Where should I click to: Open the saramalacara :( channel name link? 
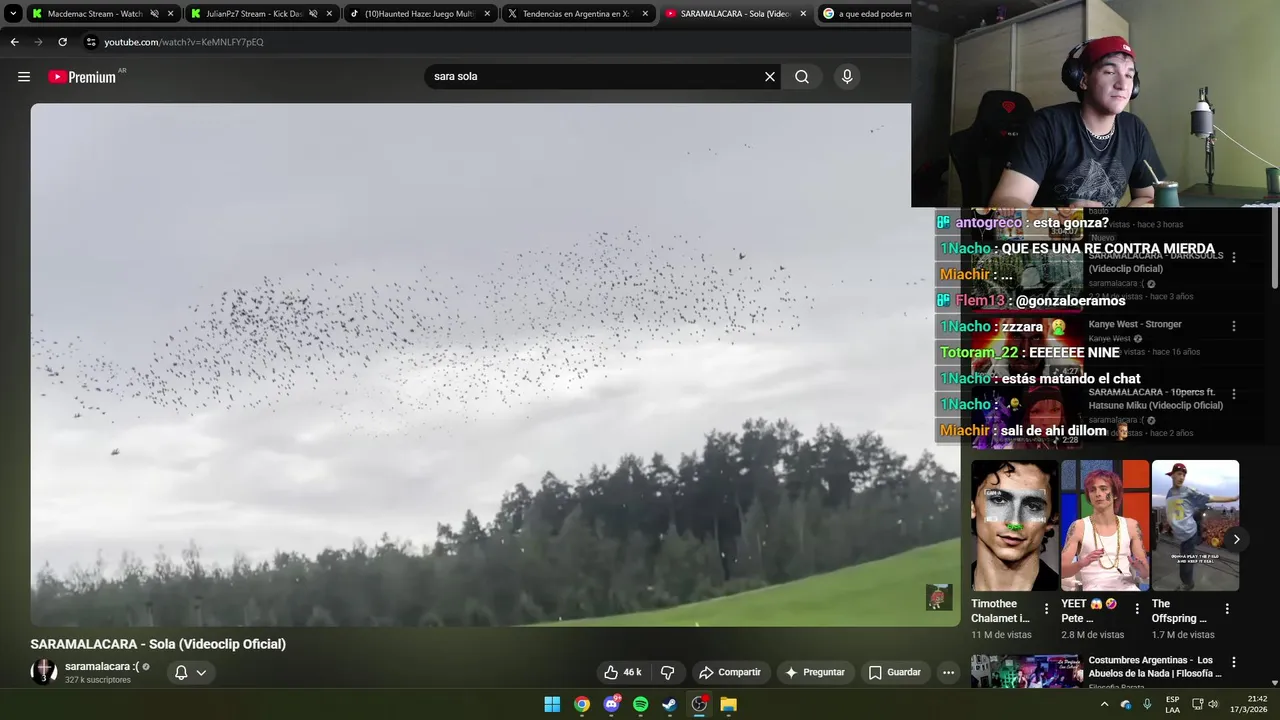[102, 666]
